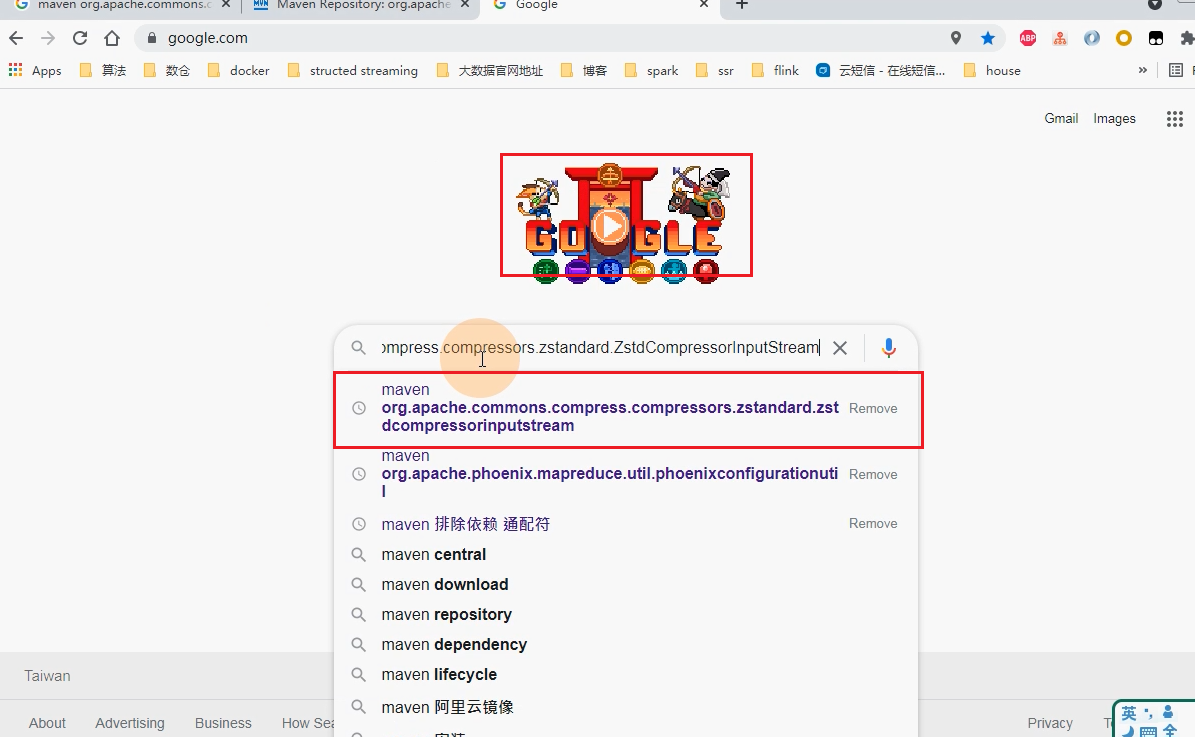1195x737 pixels.
Task: Open the Apps grid shortcut in the bookmarks bar
Action: (35, 70)
